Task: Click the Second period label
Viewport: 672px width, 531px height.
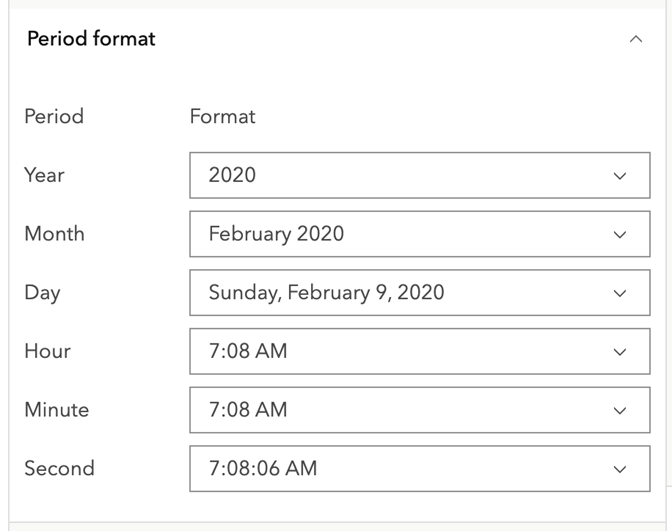Action: point(59,468)
